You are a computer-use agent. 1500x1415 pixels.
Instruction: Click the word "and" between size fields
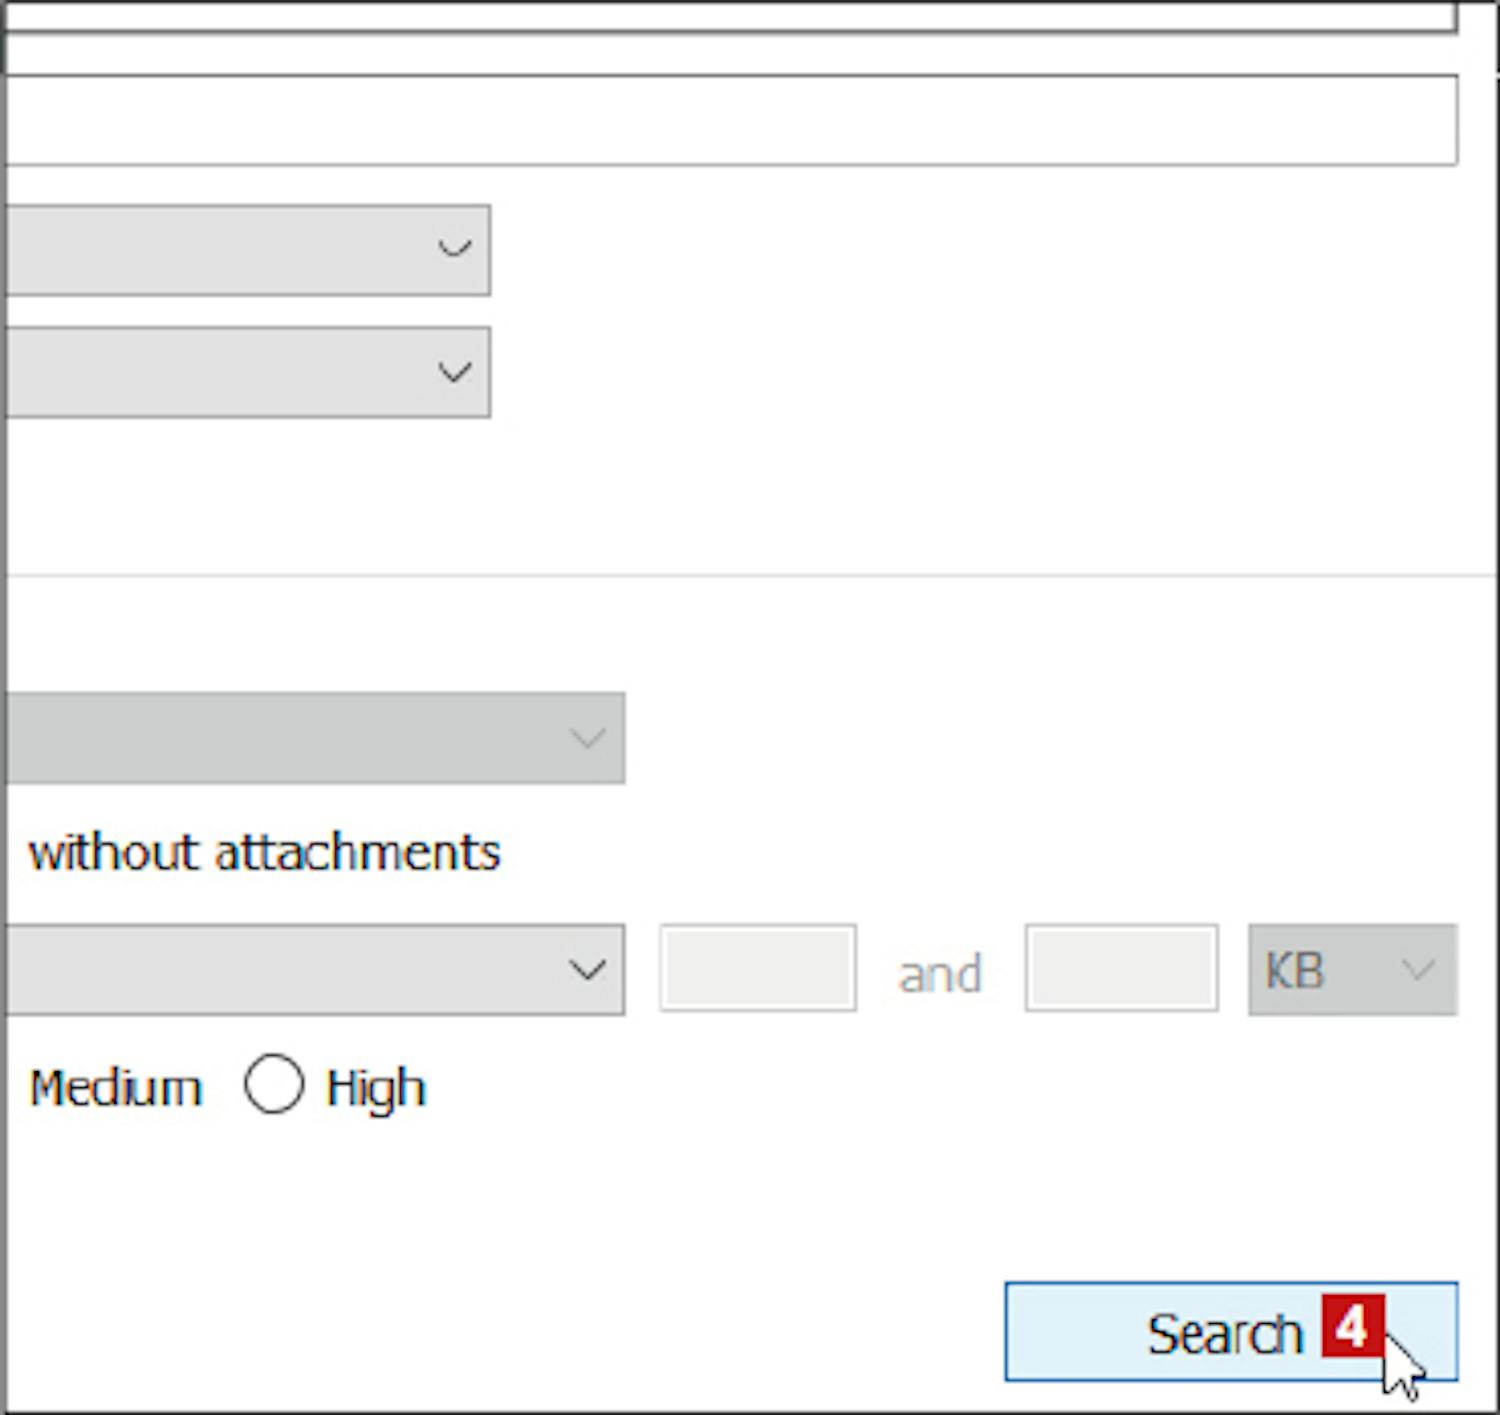click(940, 974)
